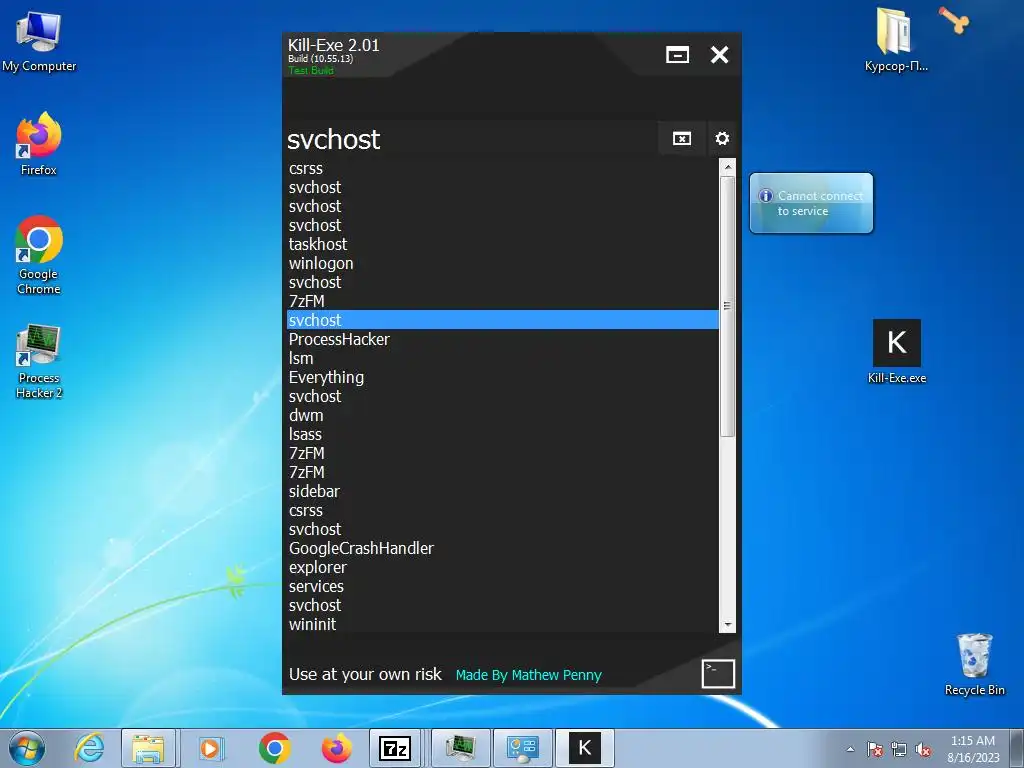This screenshot has width=1024, height=768.
Task: Select the winlogon process
Action: click(x=502, y=263)
